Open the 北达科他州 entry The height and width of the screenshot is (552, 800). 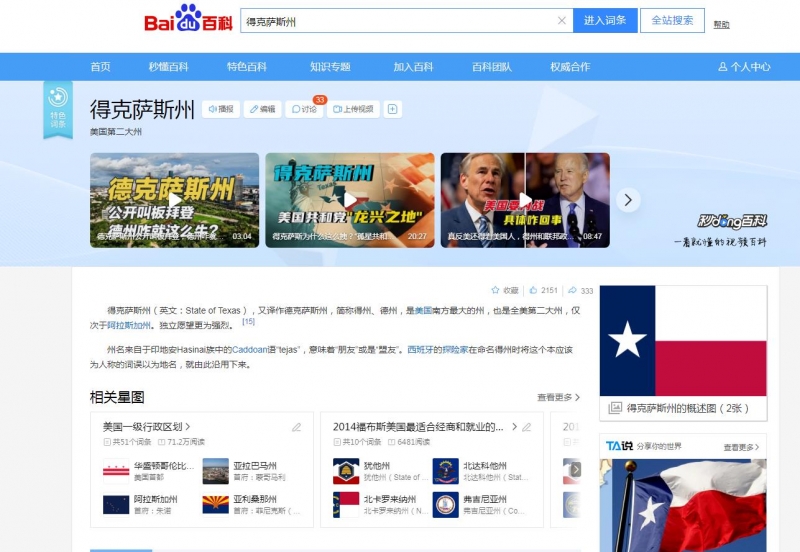pyautogui.click(x=481, y=470)
